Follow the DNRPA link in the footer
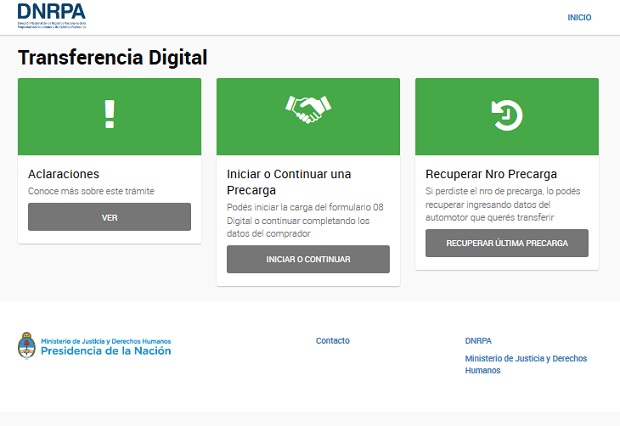 478,341
